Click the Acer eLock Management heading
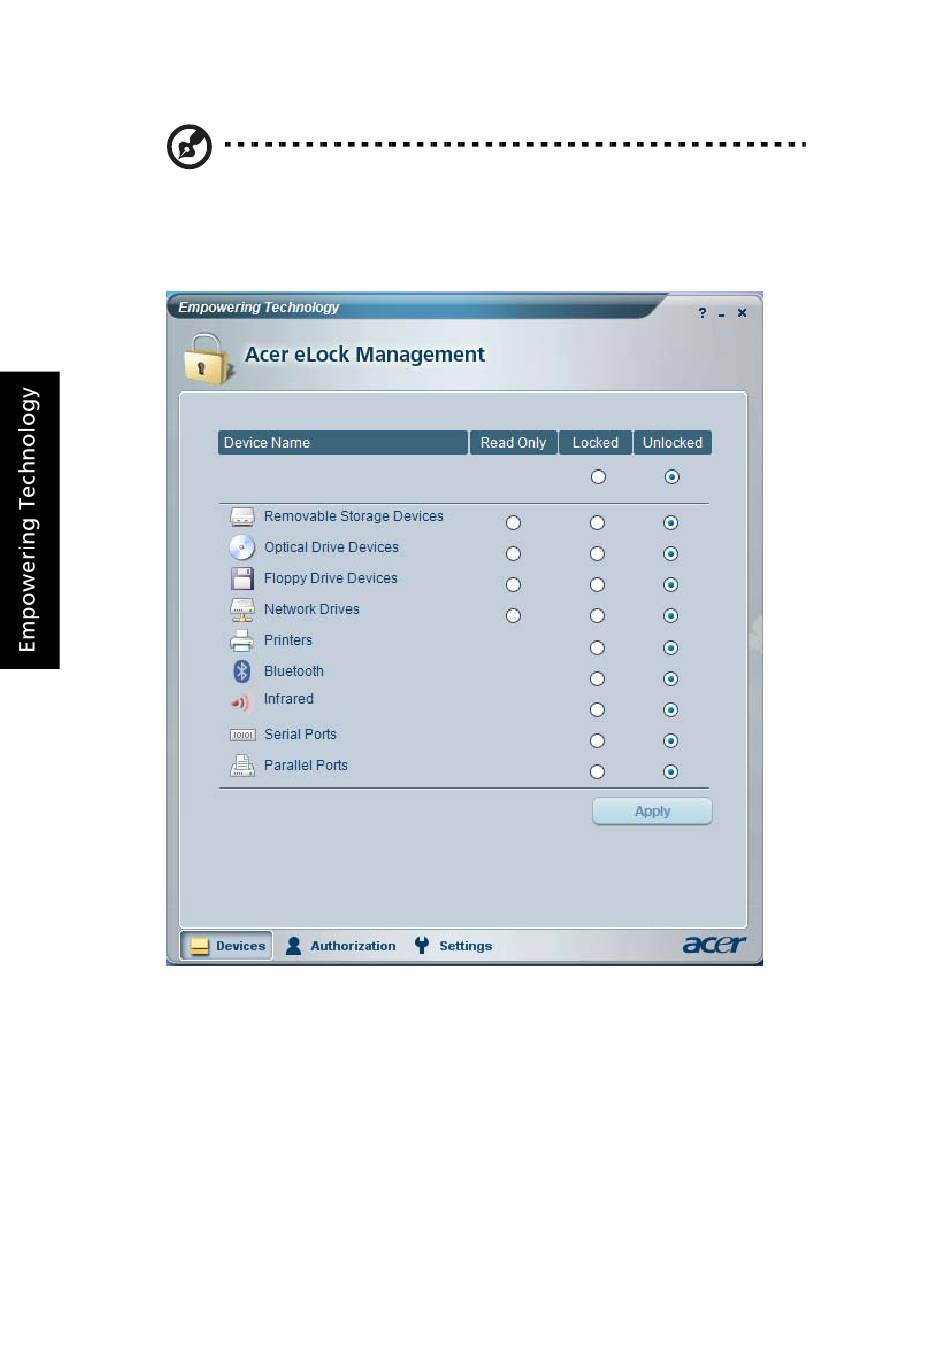 365,355
